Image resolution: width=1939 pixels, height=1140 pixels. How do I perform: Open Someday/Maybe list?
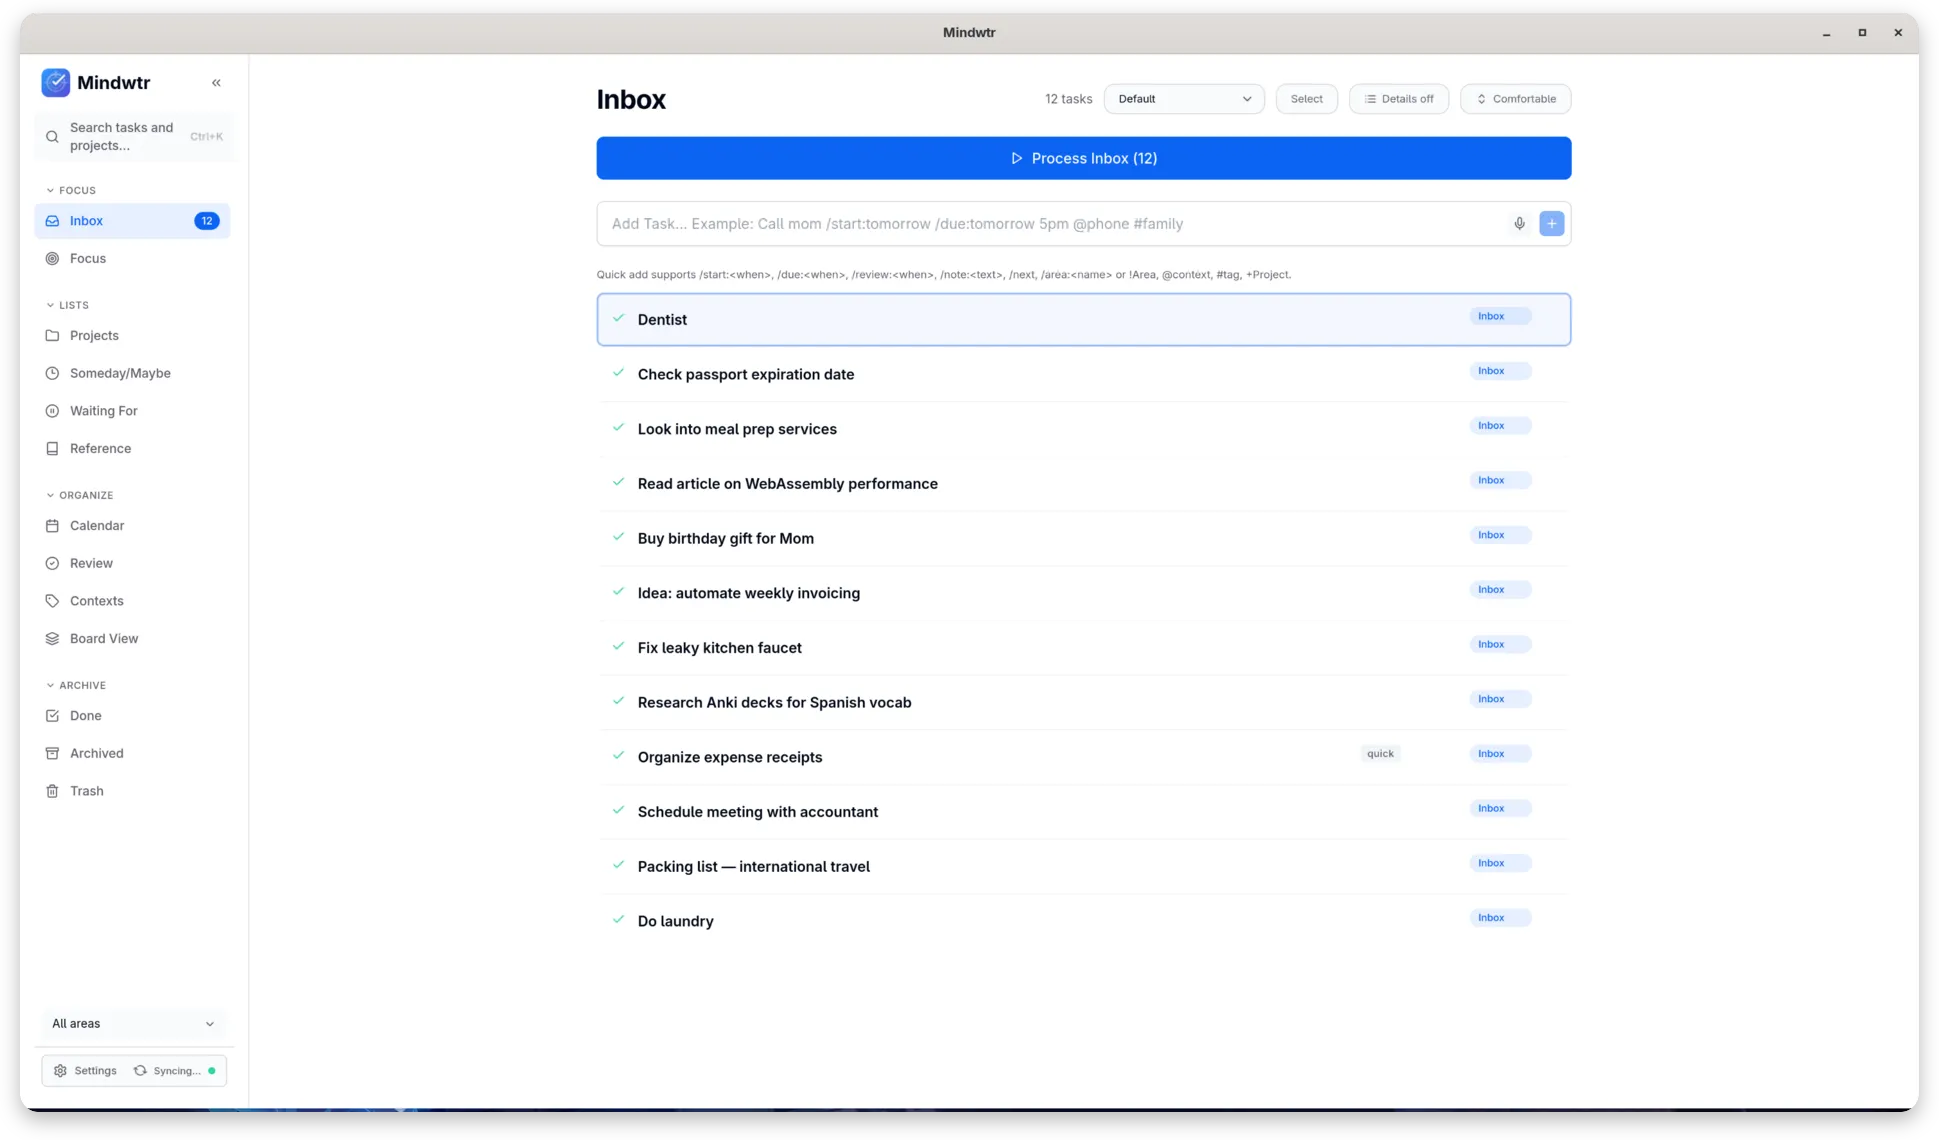coord(132,374)
